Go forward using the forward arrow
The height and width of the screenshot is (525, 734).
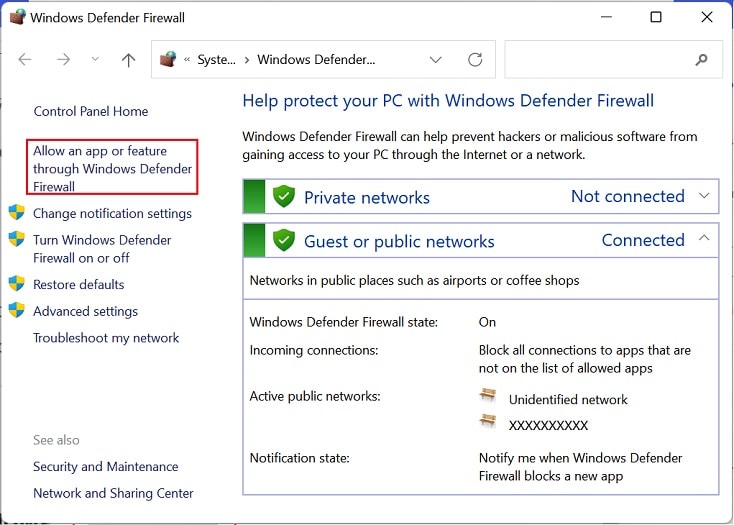[63, 59]
